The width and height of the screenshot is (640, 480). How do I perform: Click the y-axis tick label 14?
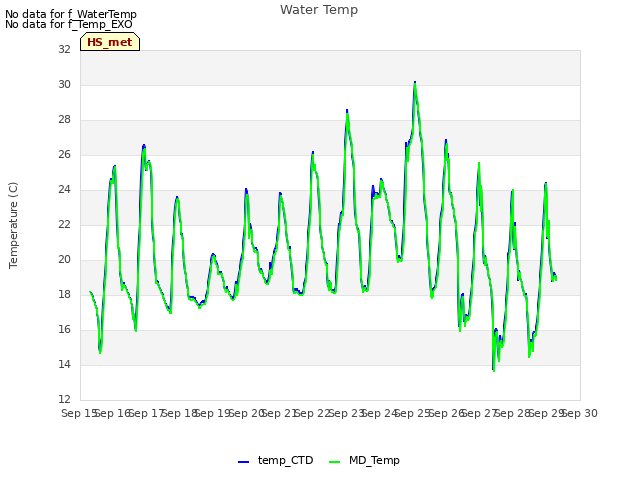[x=64, y=364]
